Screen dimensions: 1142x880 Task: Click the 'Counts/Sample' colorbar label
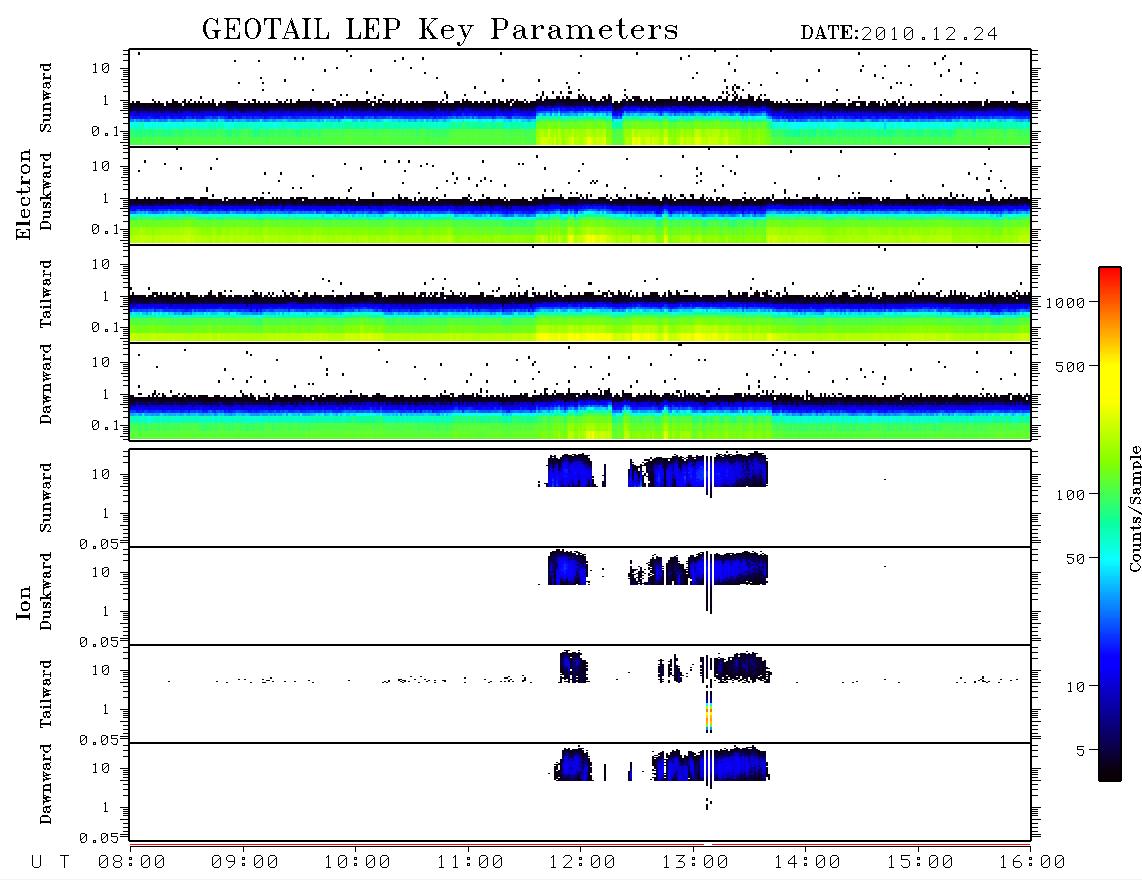pyautogui.click(x=1134, y=508)
